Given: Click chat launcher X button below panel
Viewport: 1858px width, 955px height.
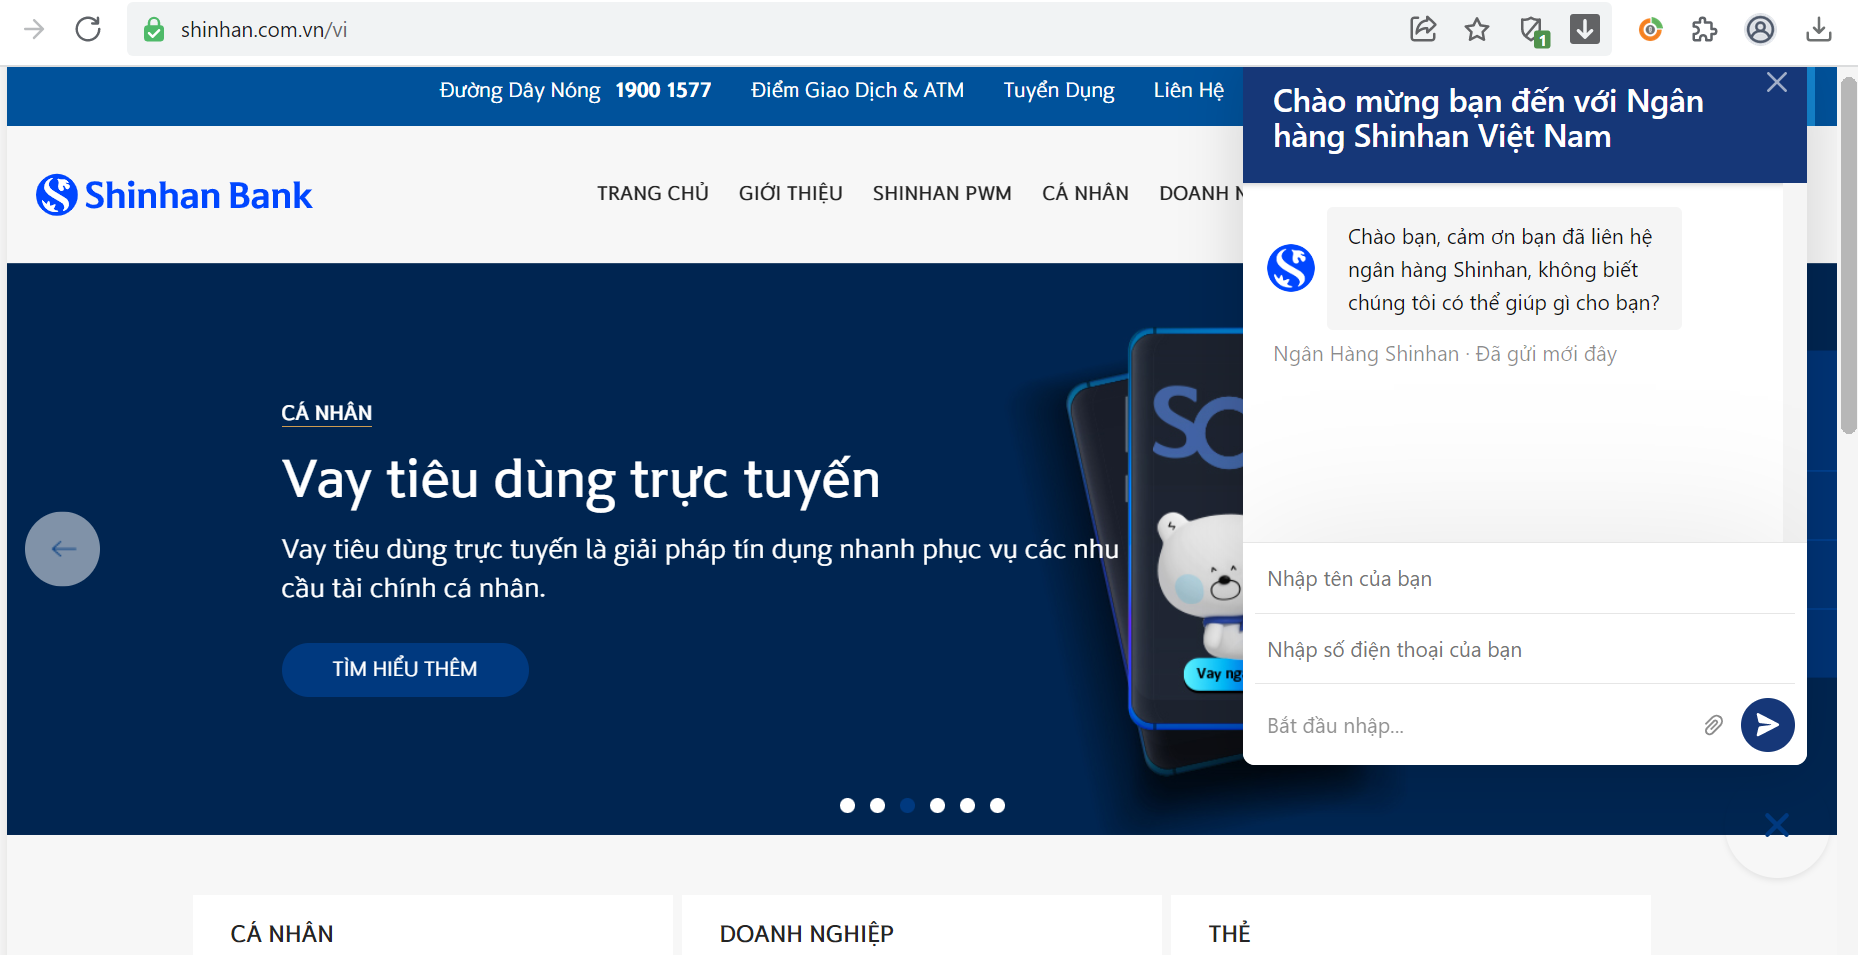Looking at the screenshot, I should pos(1777,826).
